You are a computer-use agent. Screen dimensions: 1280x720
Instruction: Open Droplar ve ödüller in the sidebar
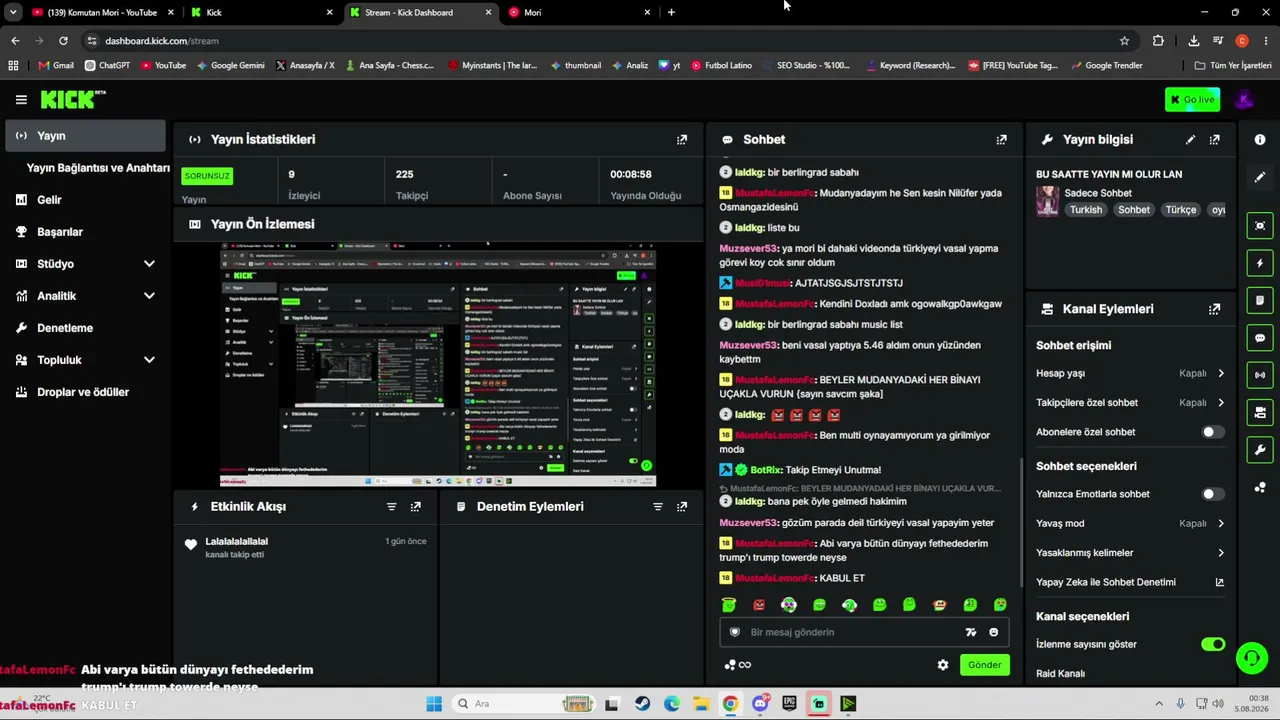pos(87,392)
